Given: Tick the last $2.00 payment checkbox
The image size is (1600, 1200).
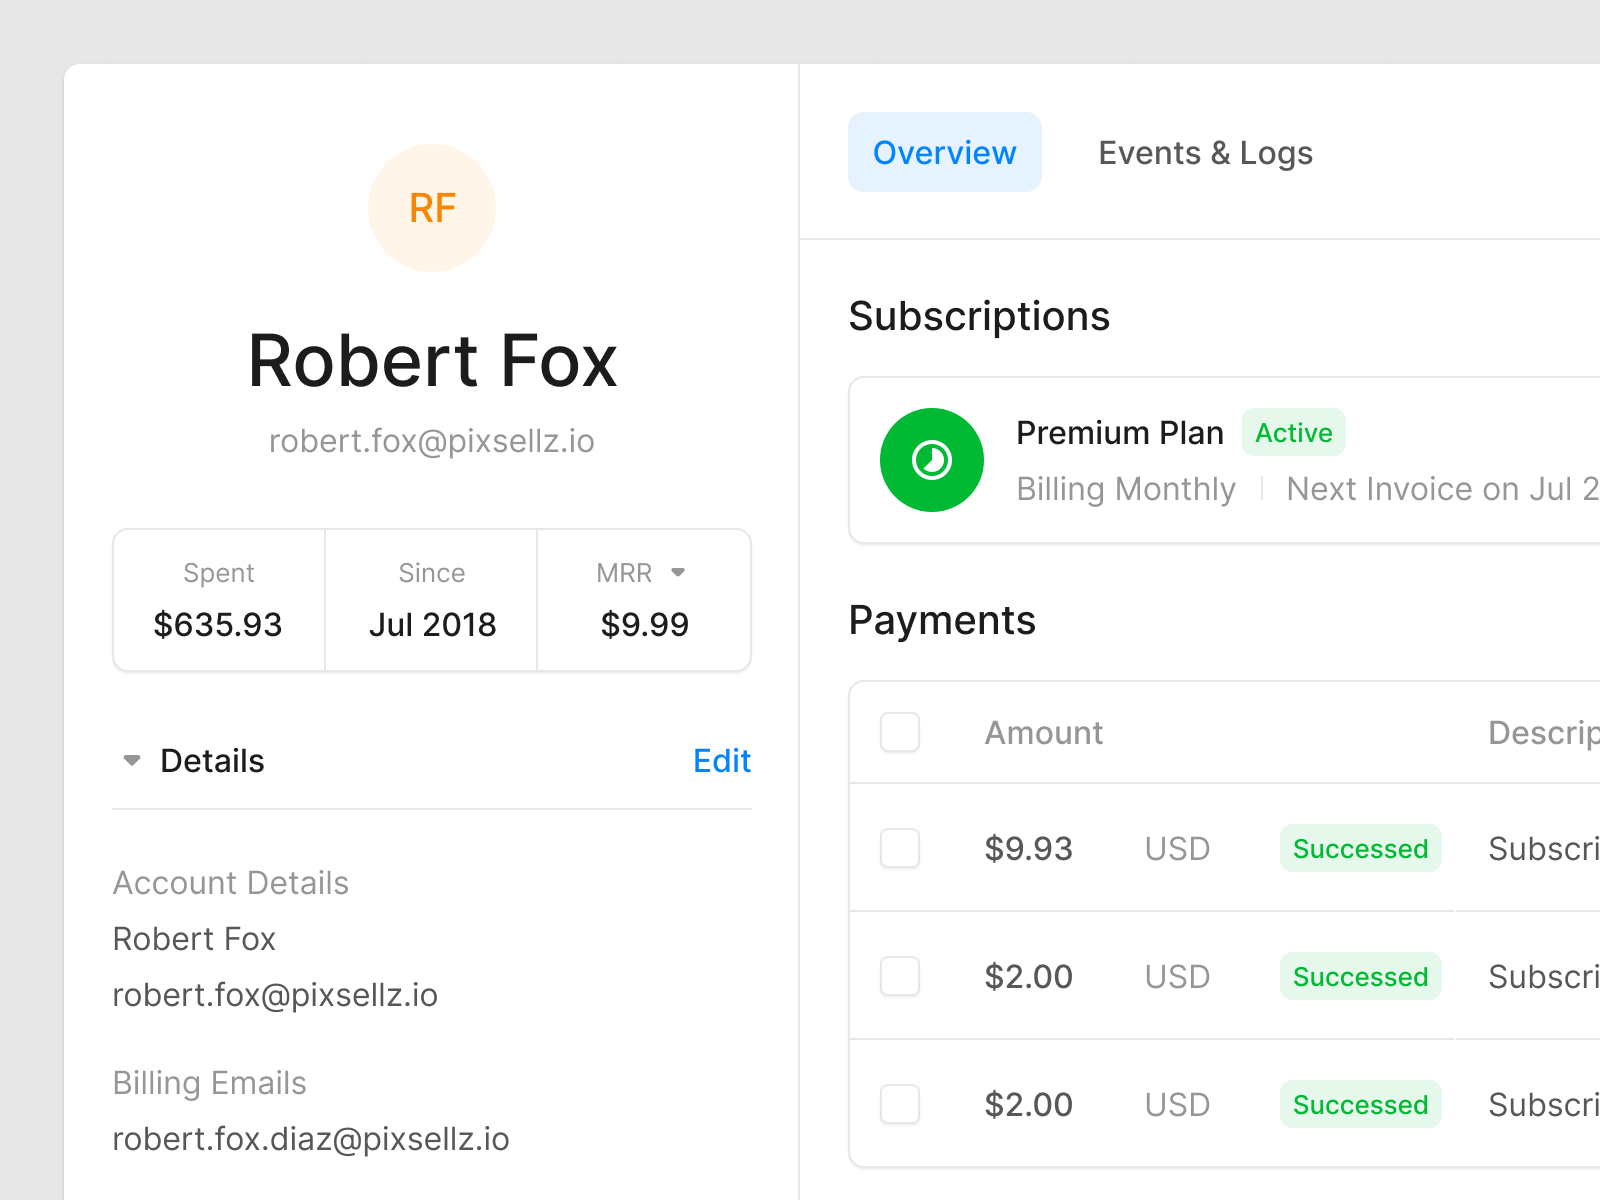Looking at the screenshot, I should tap(900, 1104).
